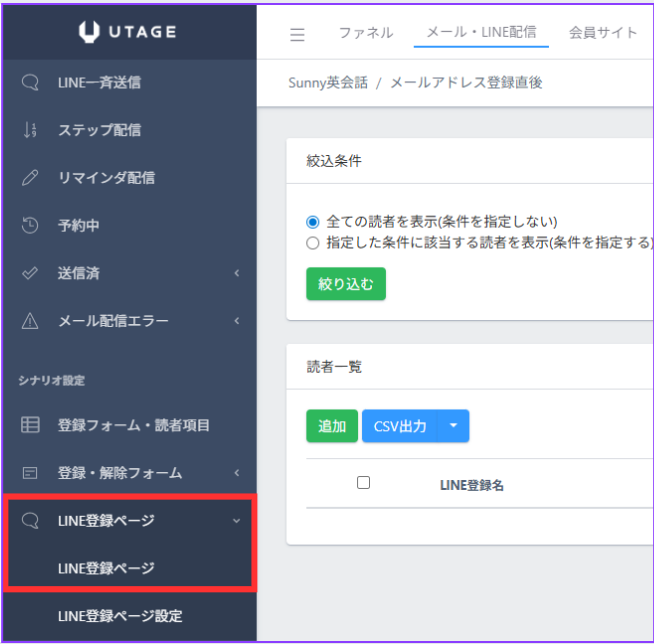This screenshot has height=644, width=654.
Task: Open LINE登録ページ設定 in sidebar
Action: pos(120,616)
